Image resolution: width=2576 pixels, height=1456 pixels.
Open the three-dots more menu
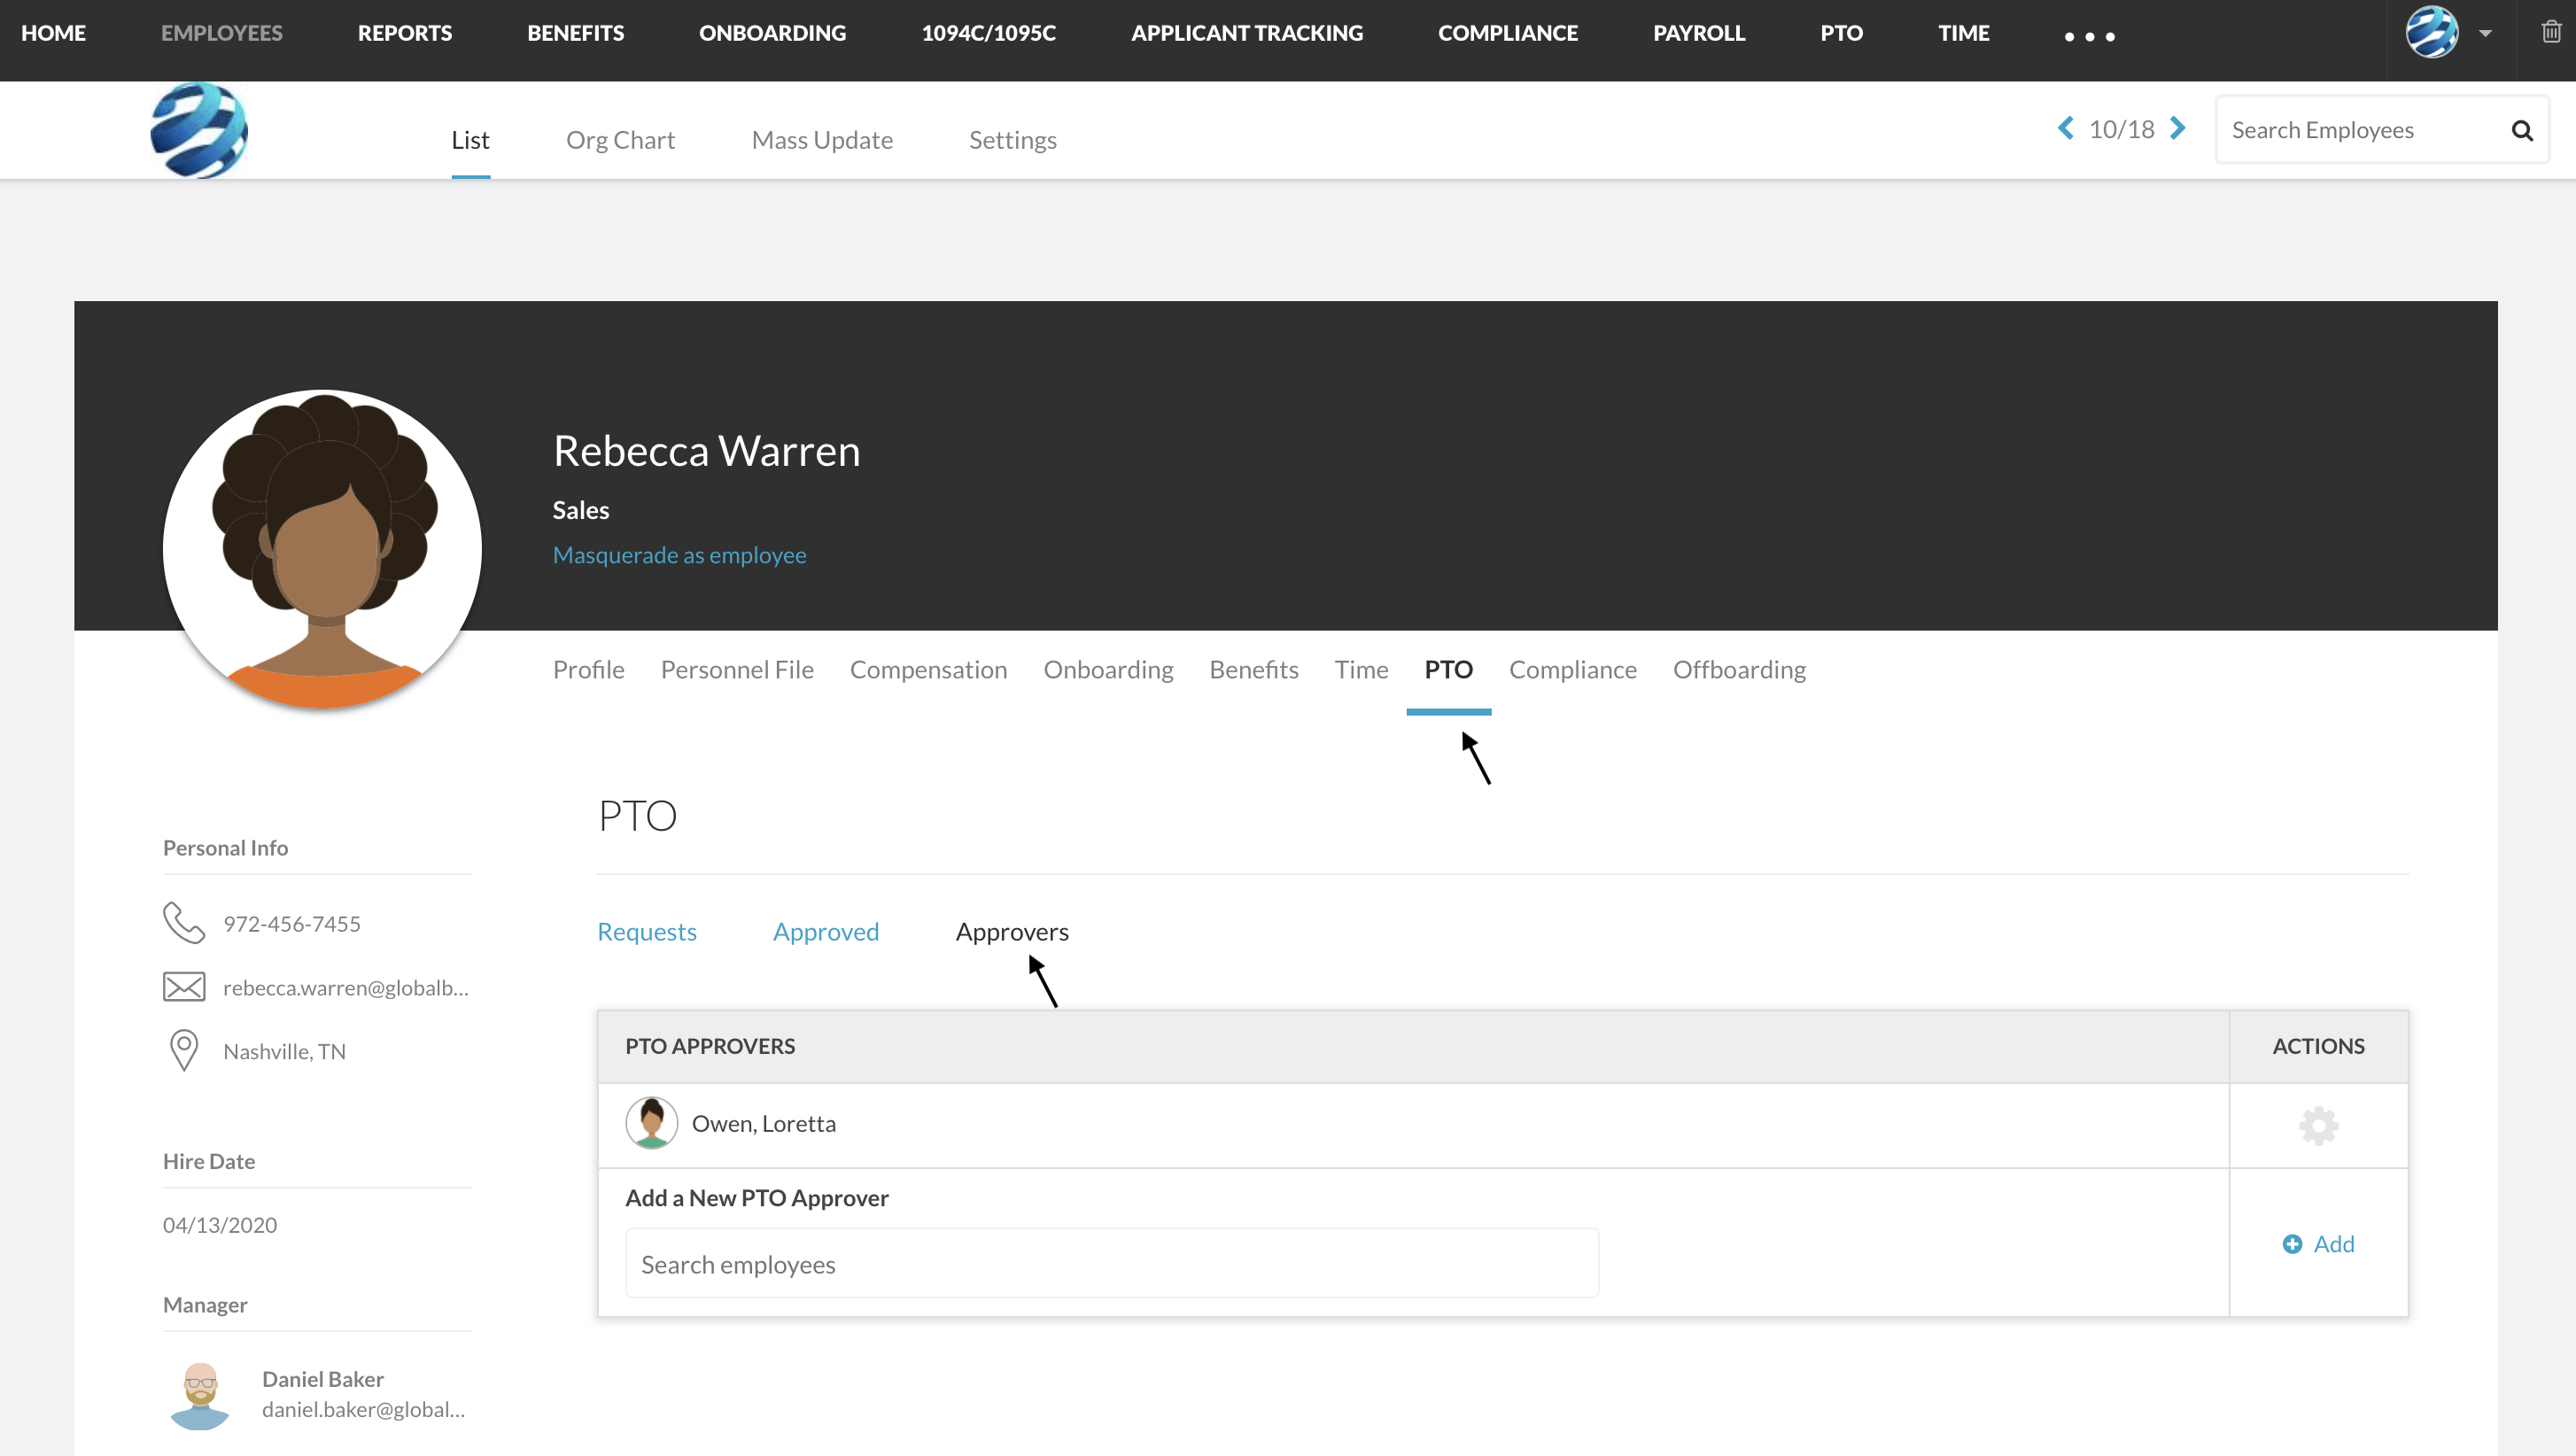[x=2090, y=36]
